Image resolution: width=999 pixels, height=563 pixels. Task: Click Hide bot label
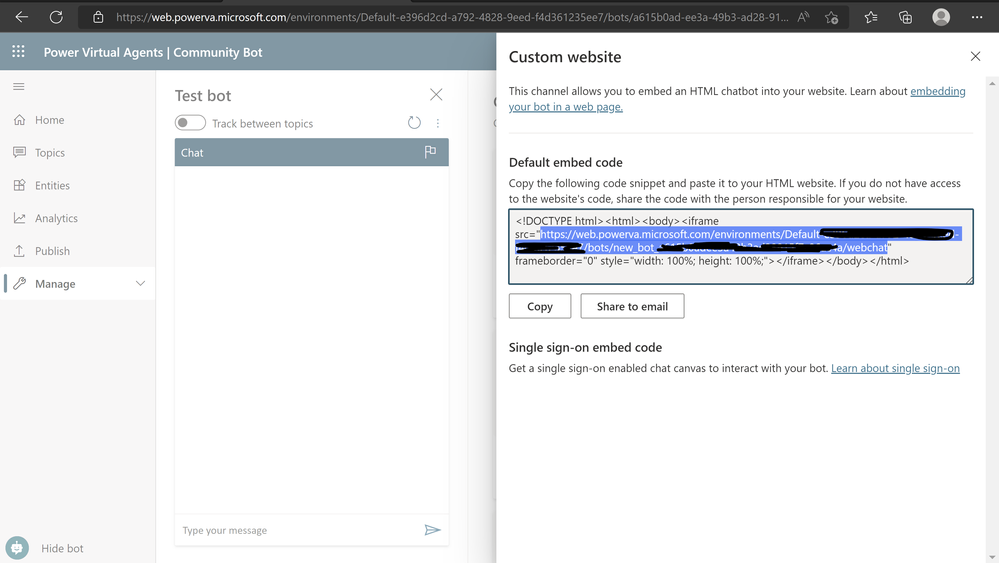(62, 548)
